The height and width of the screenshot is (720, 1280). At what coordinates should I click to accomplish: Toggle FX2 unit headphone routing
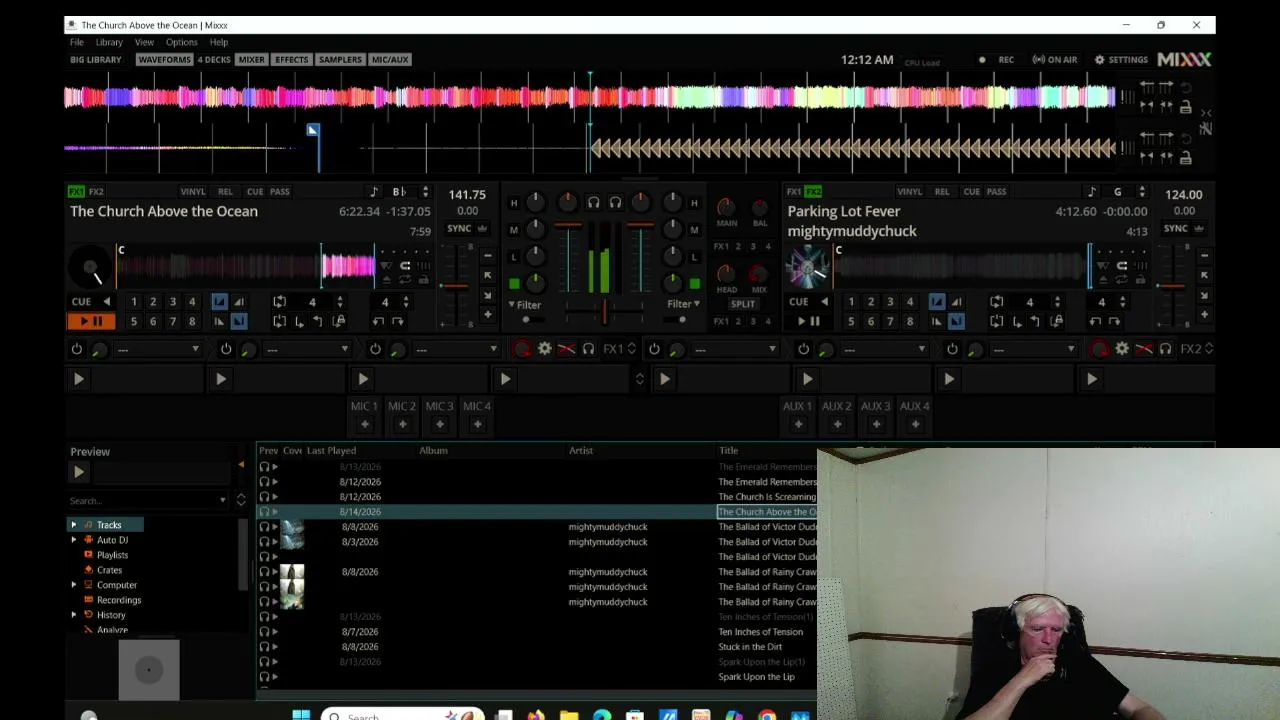[x=1165, y=349]
